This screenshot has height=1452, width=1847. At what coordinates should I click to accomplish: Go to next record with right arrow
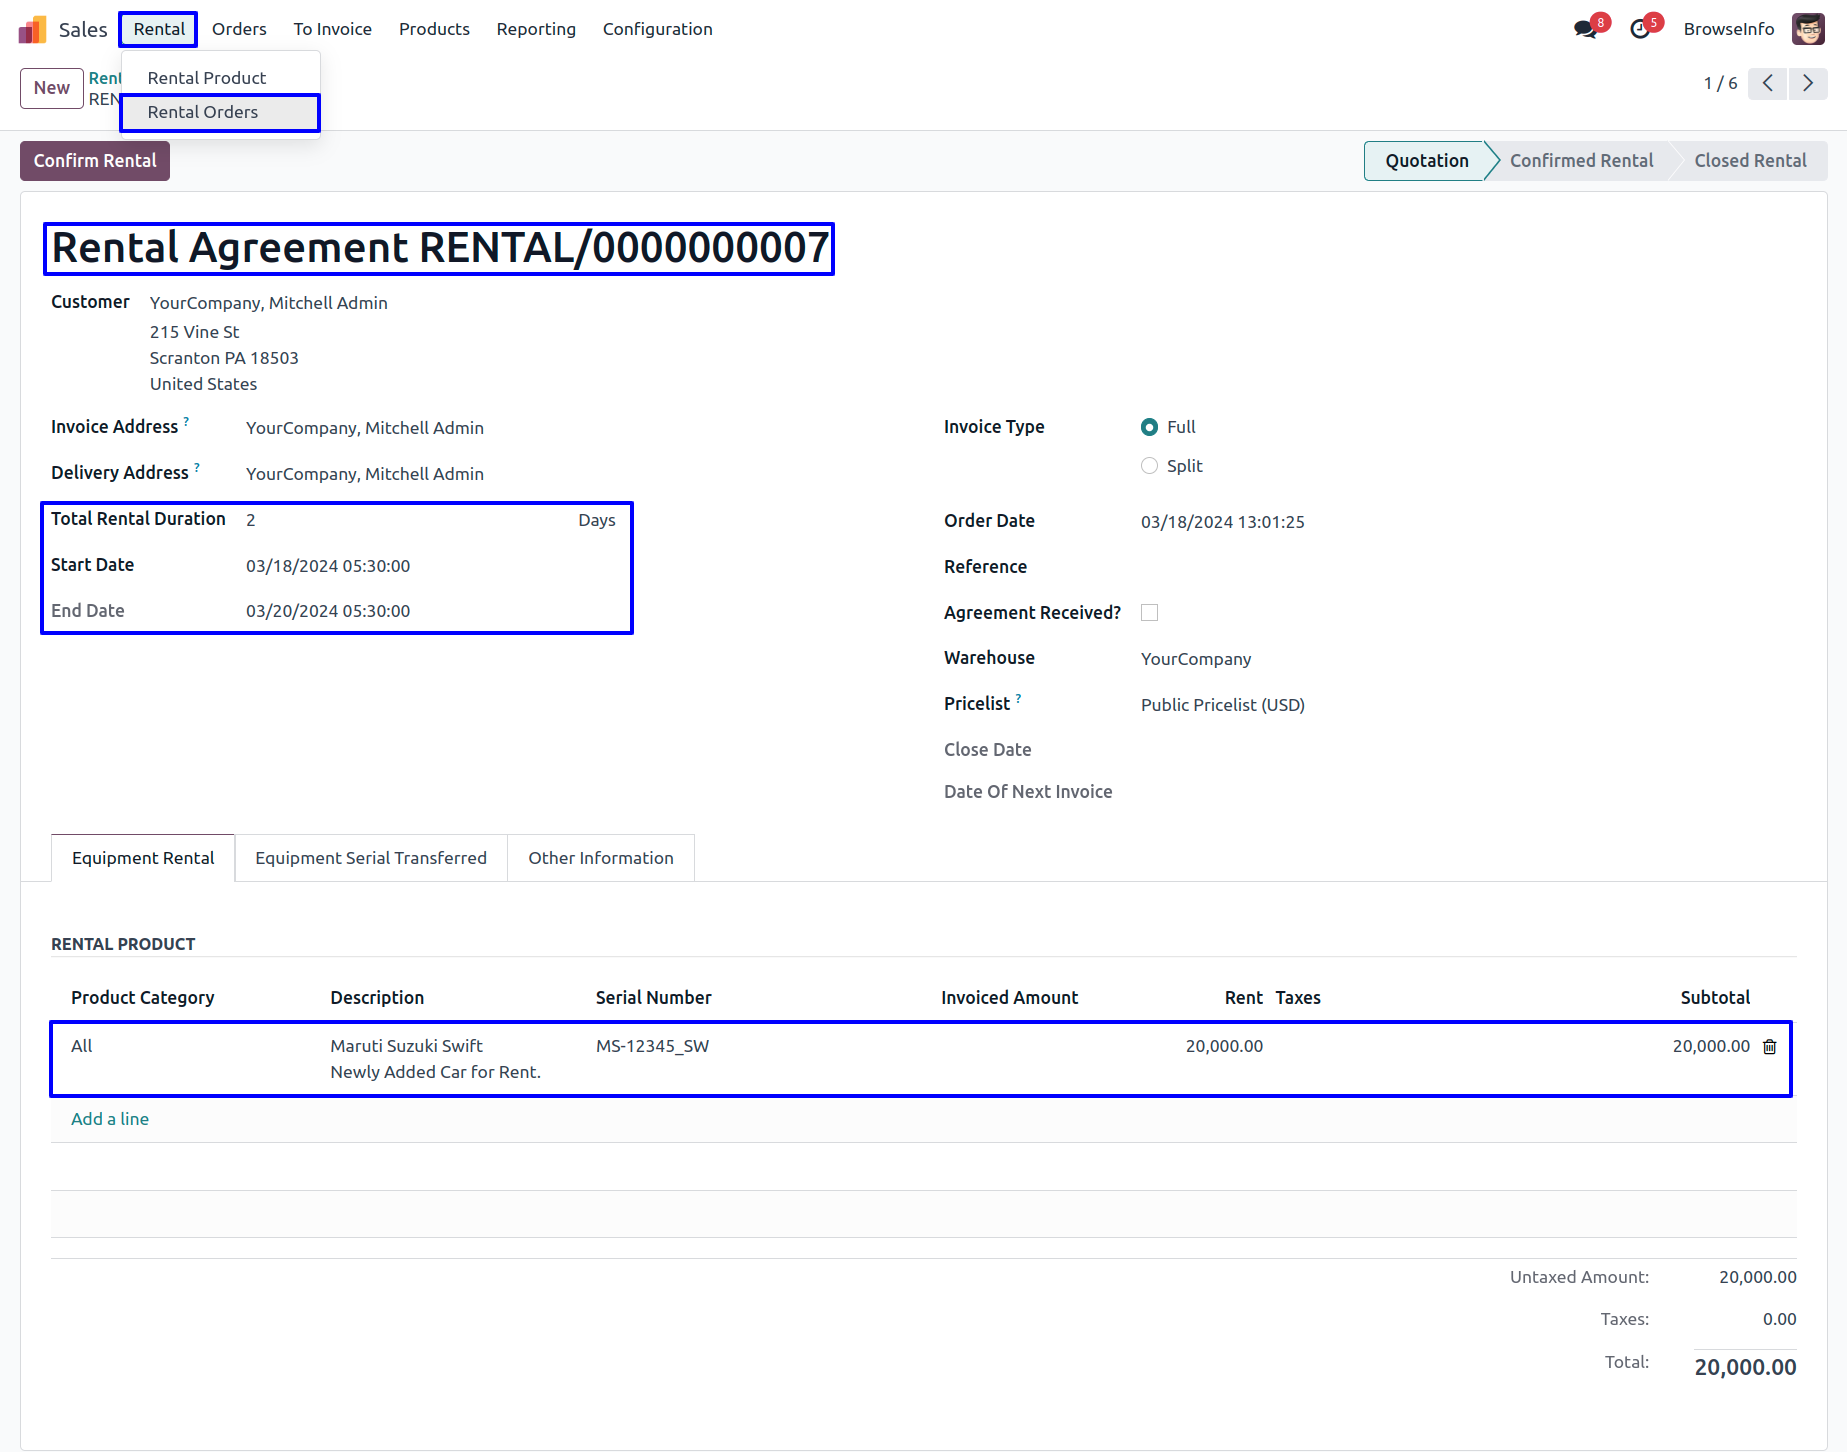point(1808,84)
